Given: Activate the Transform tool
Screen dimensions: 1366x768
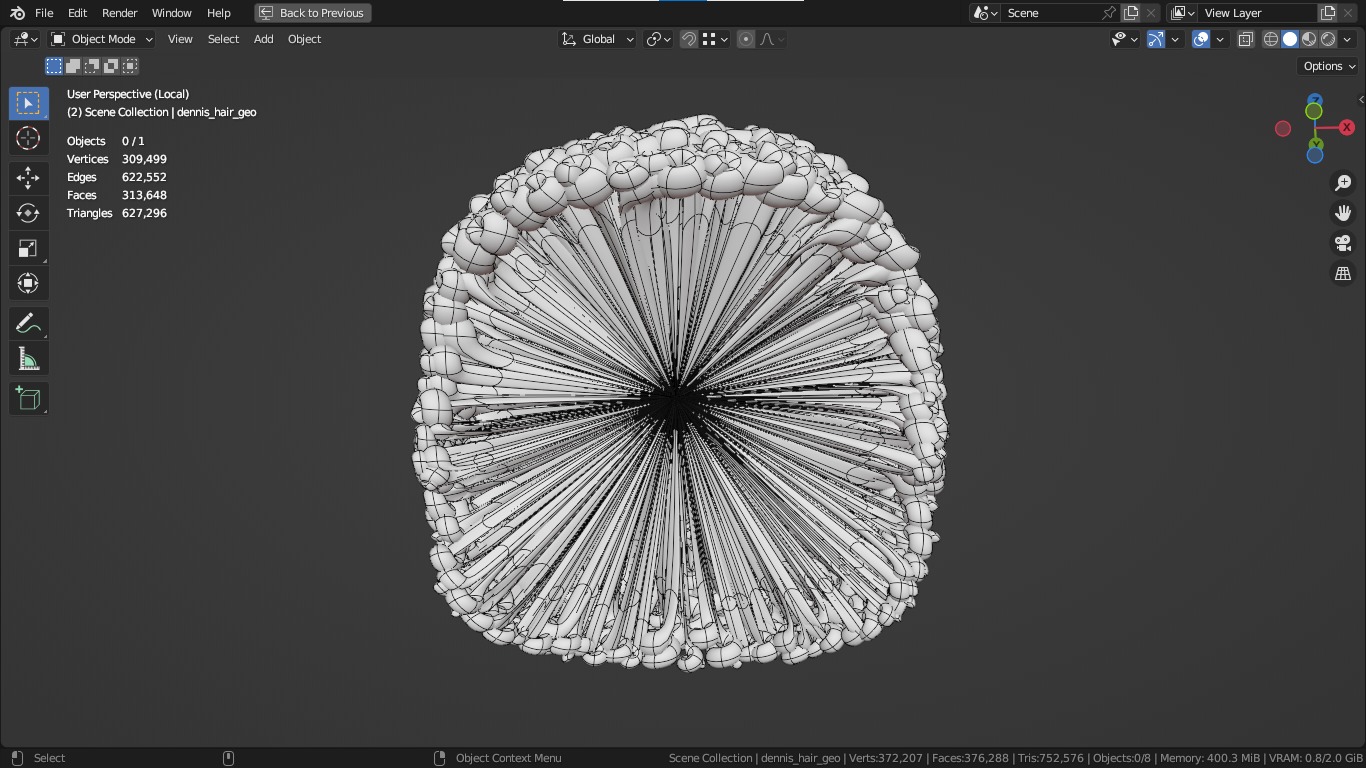Looking at the screenshot, I should [28, 283].
